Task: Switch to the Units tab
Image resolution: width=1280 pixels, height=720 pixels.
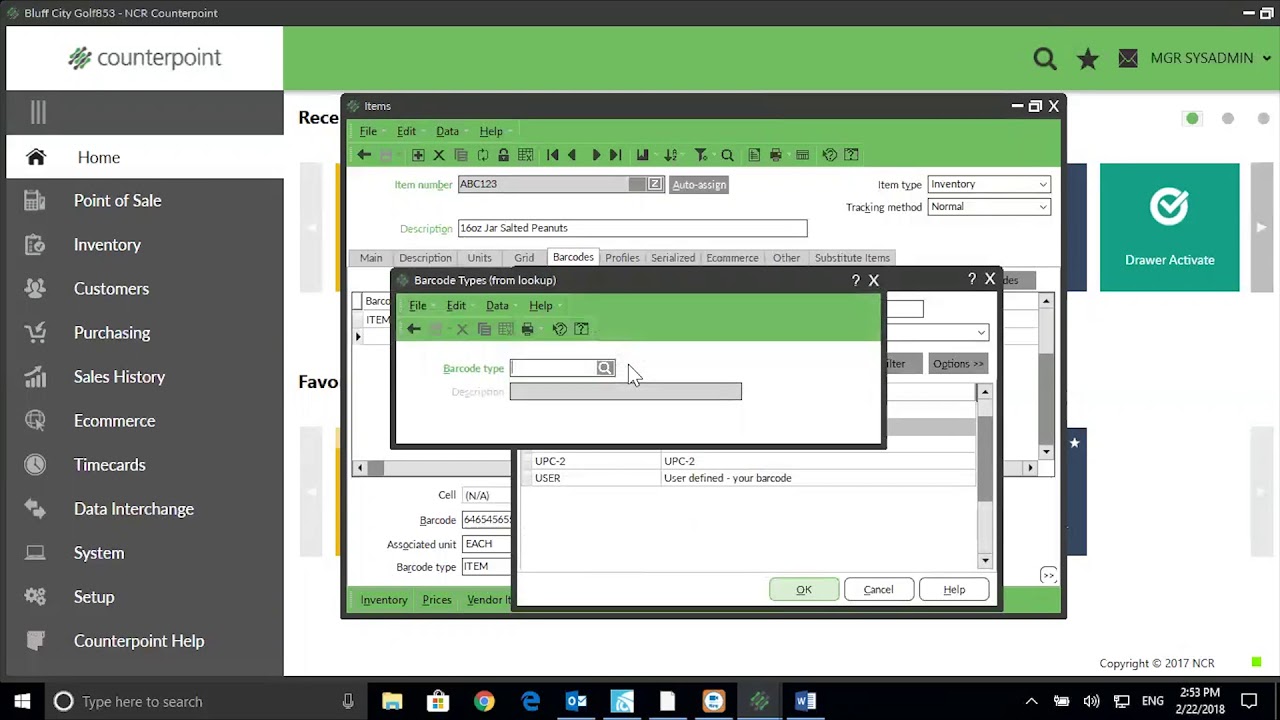Action: (479, 258)
